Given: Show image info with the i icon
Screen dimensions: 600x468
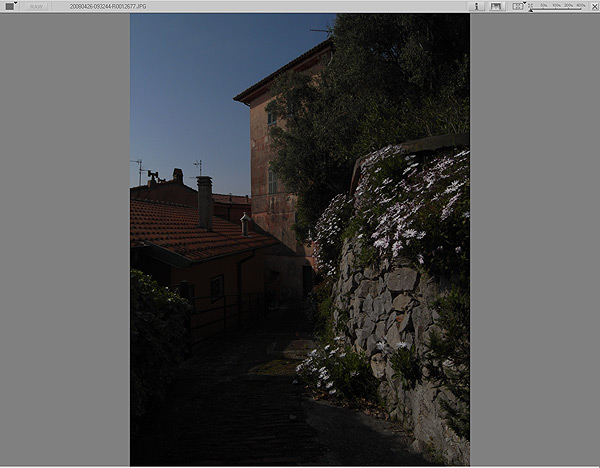Looking at the screenshot, I should click(476, 6).
